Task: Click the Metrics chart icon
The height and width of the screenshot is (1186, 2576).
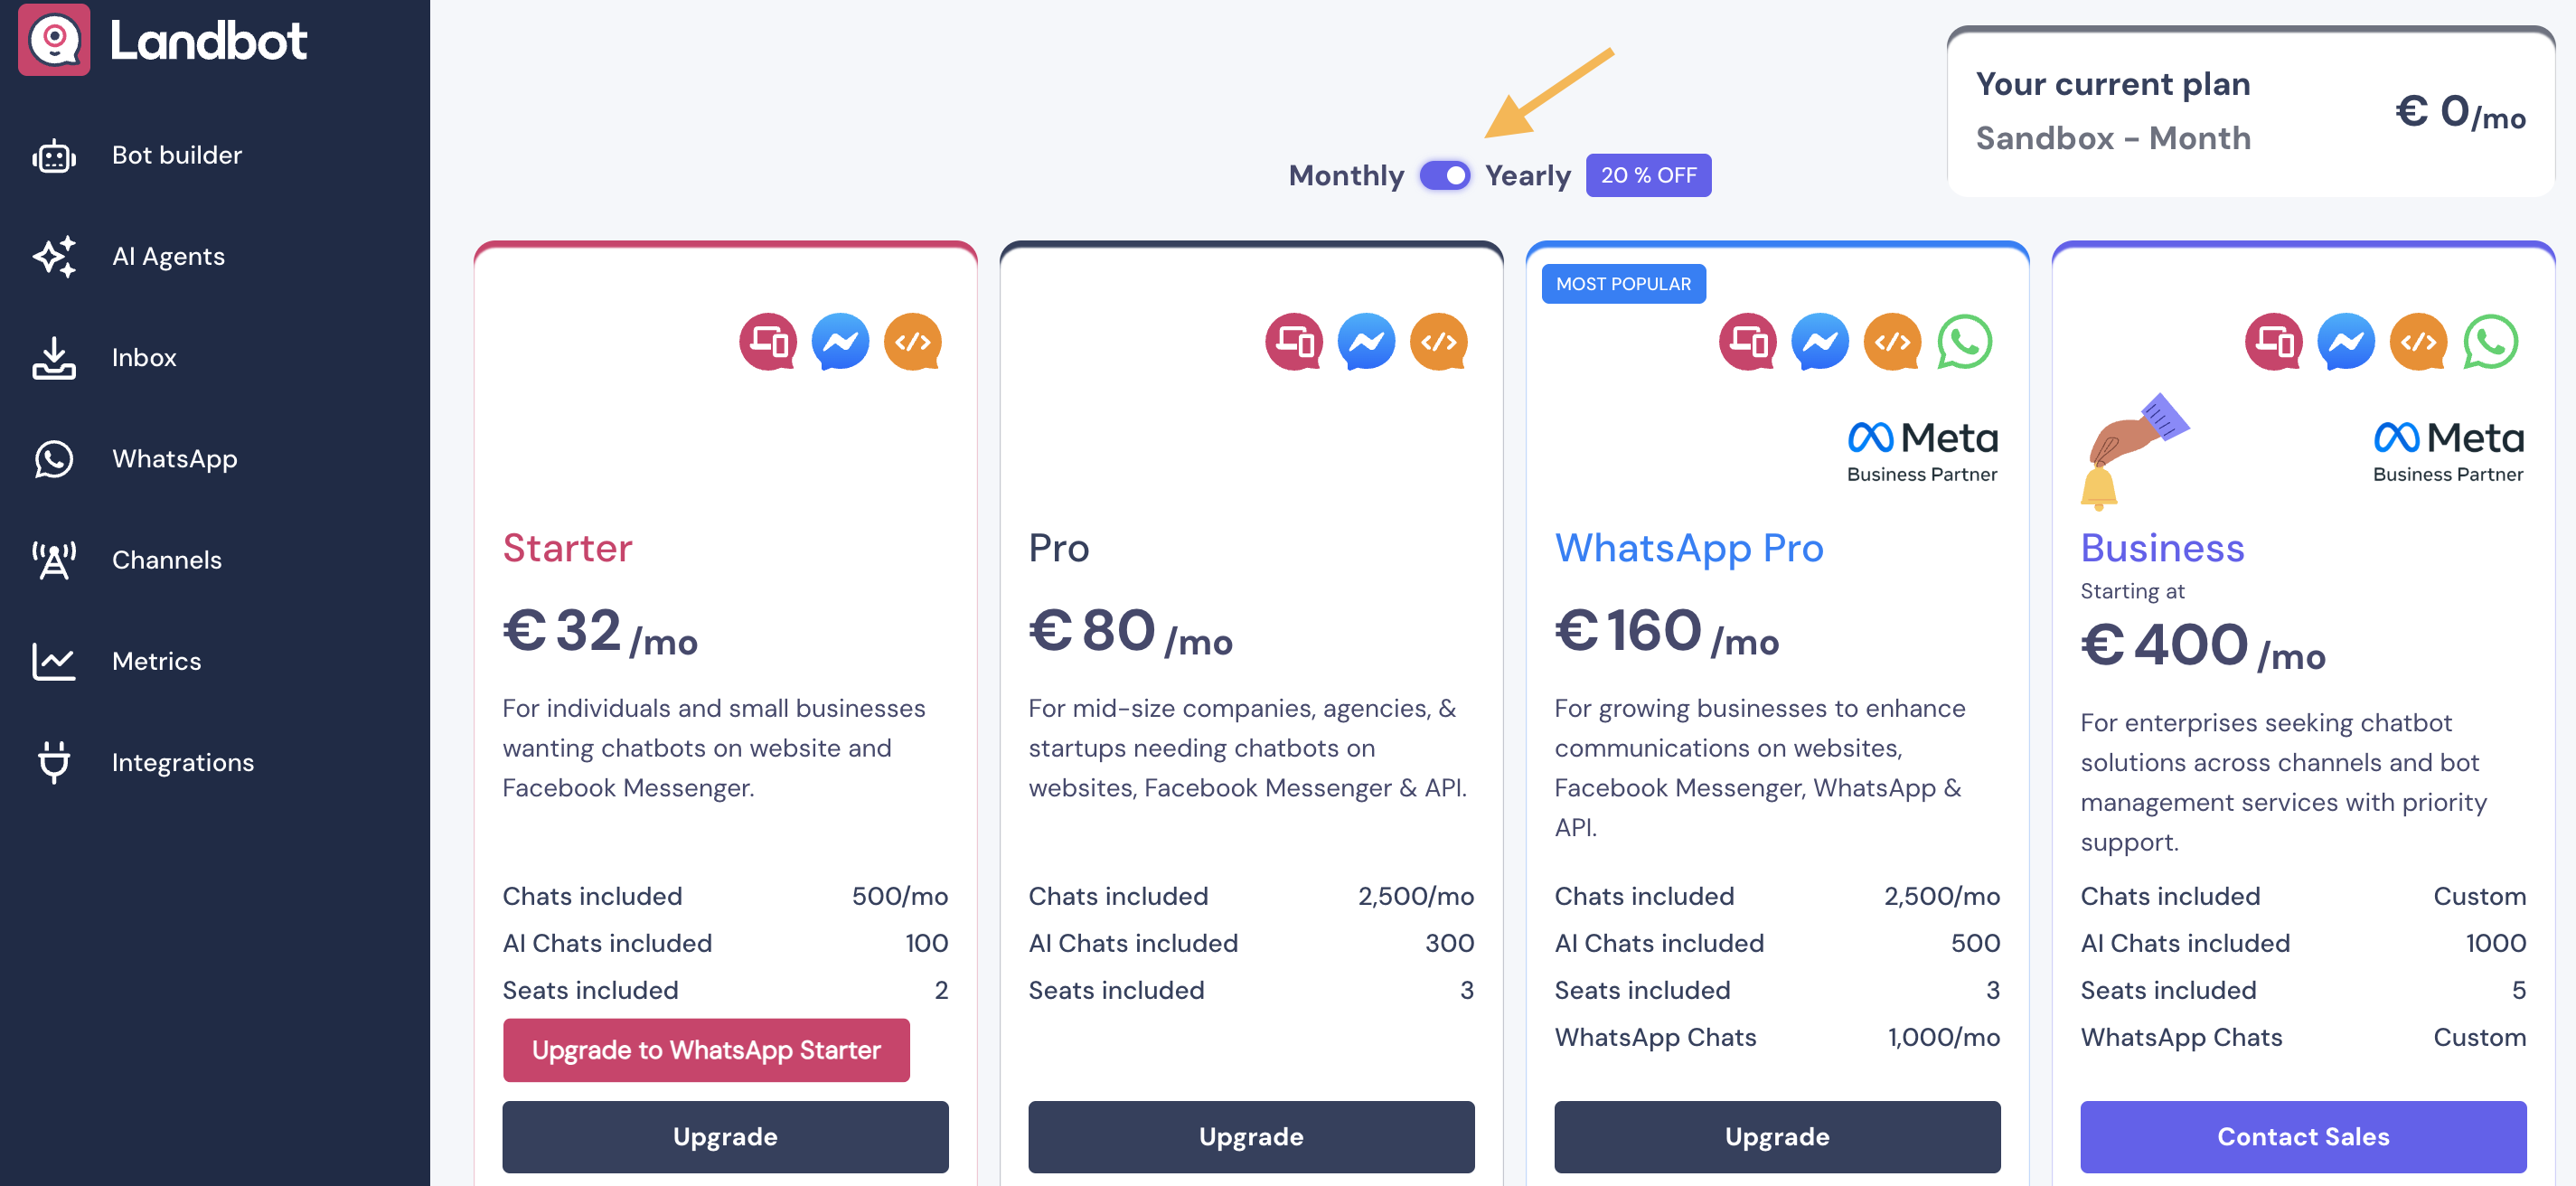Action: click(54, 661)
